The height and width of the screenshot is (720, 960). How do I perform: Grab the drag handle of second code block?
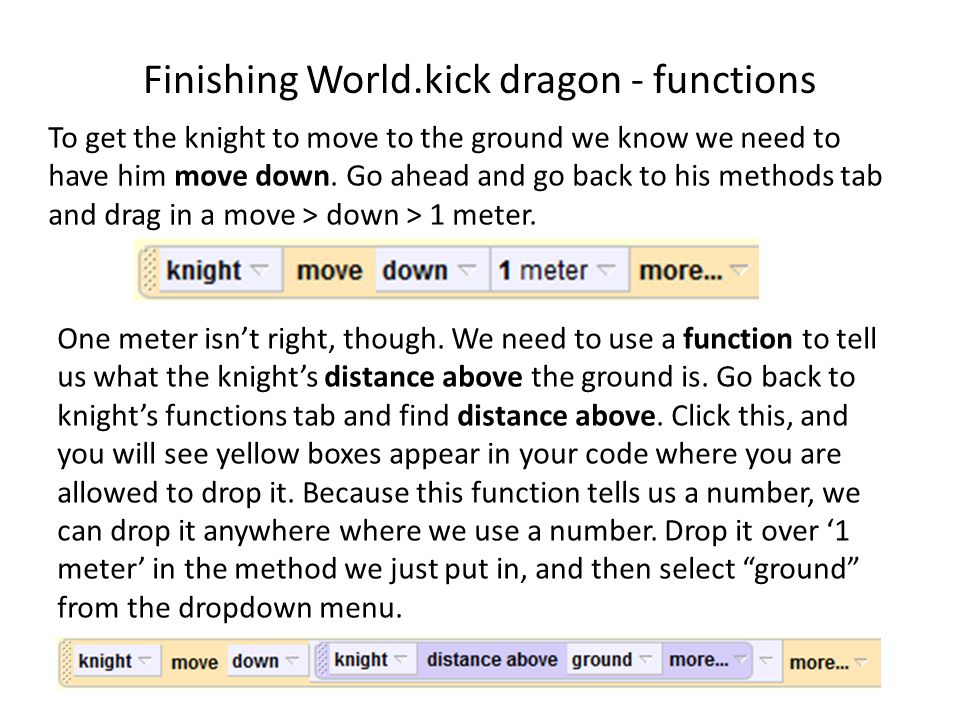click(66, 662)
